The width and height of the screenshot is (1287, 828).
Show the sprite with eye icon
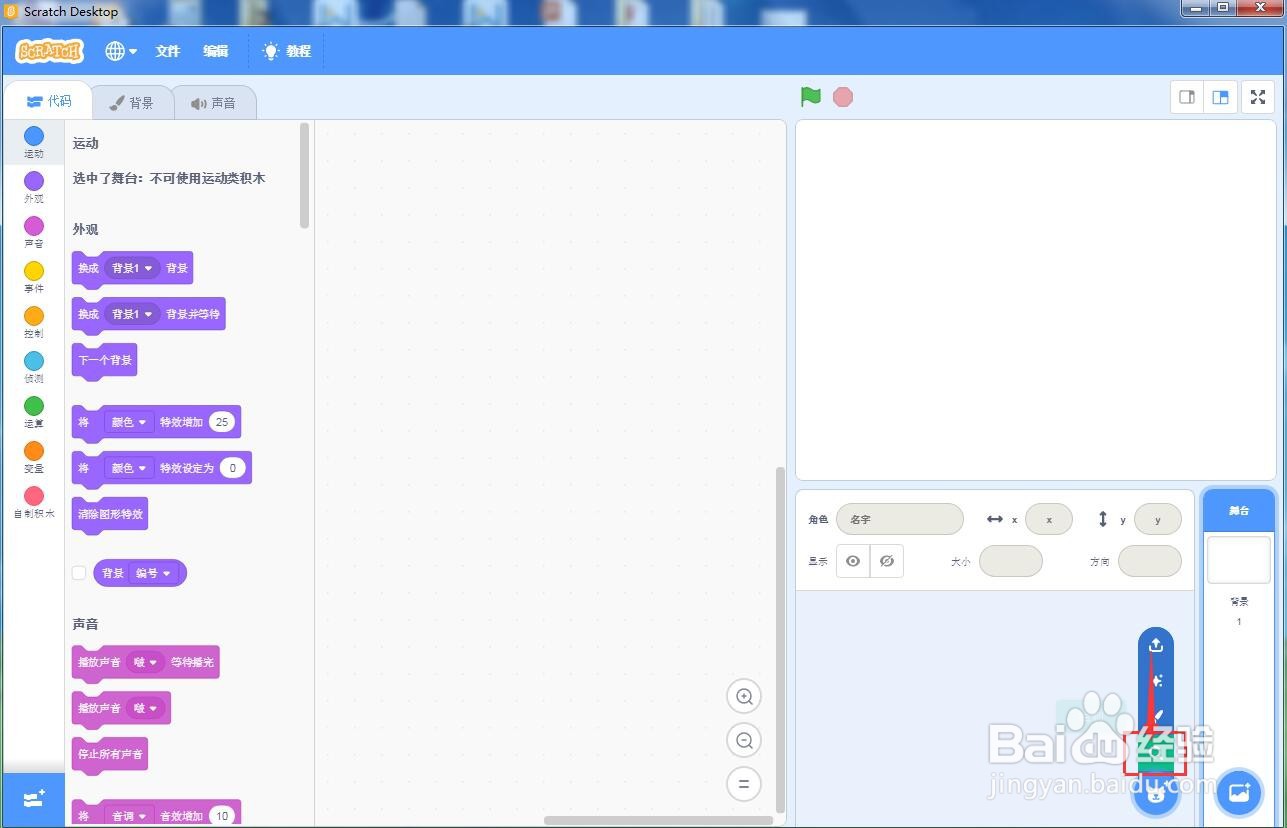tap(853, 561)
